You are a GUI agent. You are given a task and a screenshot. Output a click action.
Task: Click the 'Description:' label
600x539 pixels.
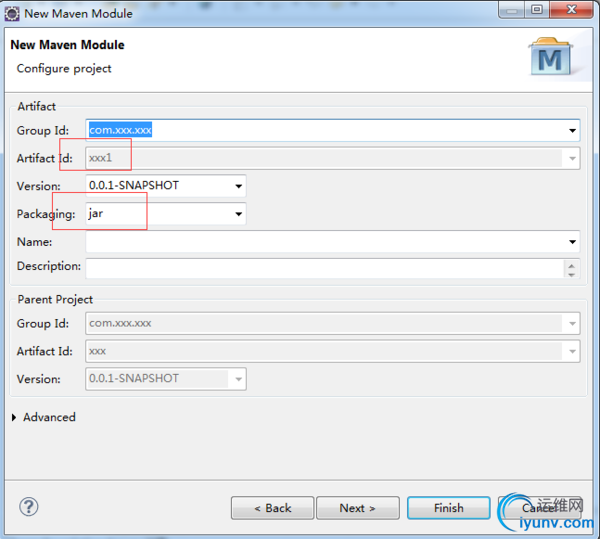click(49, 266)
